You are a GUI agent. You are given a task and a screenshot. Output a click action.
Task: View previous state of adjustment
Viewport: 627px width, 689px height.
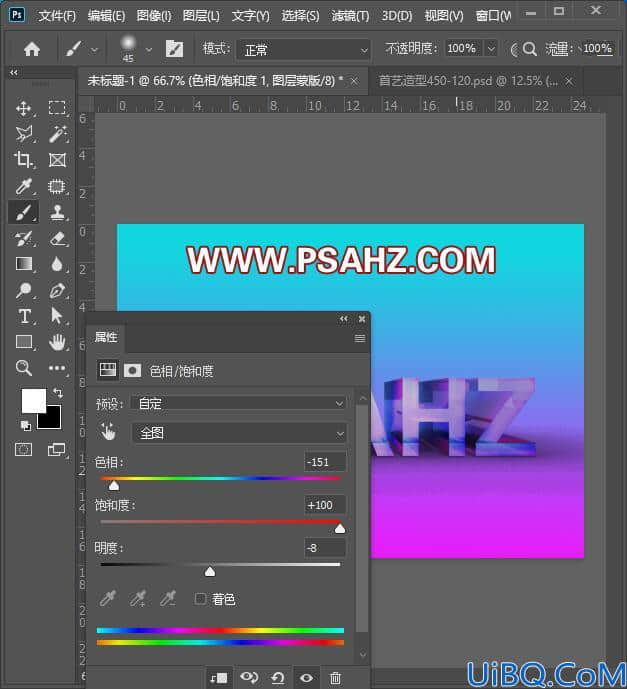pos(249,678)
